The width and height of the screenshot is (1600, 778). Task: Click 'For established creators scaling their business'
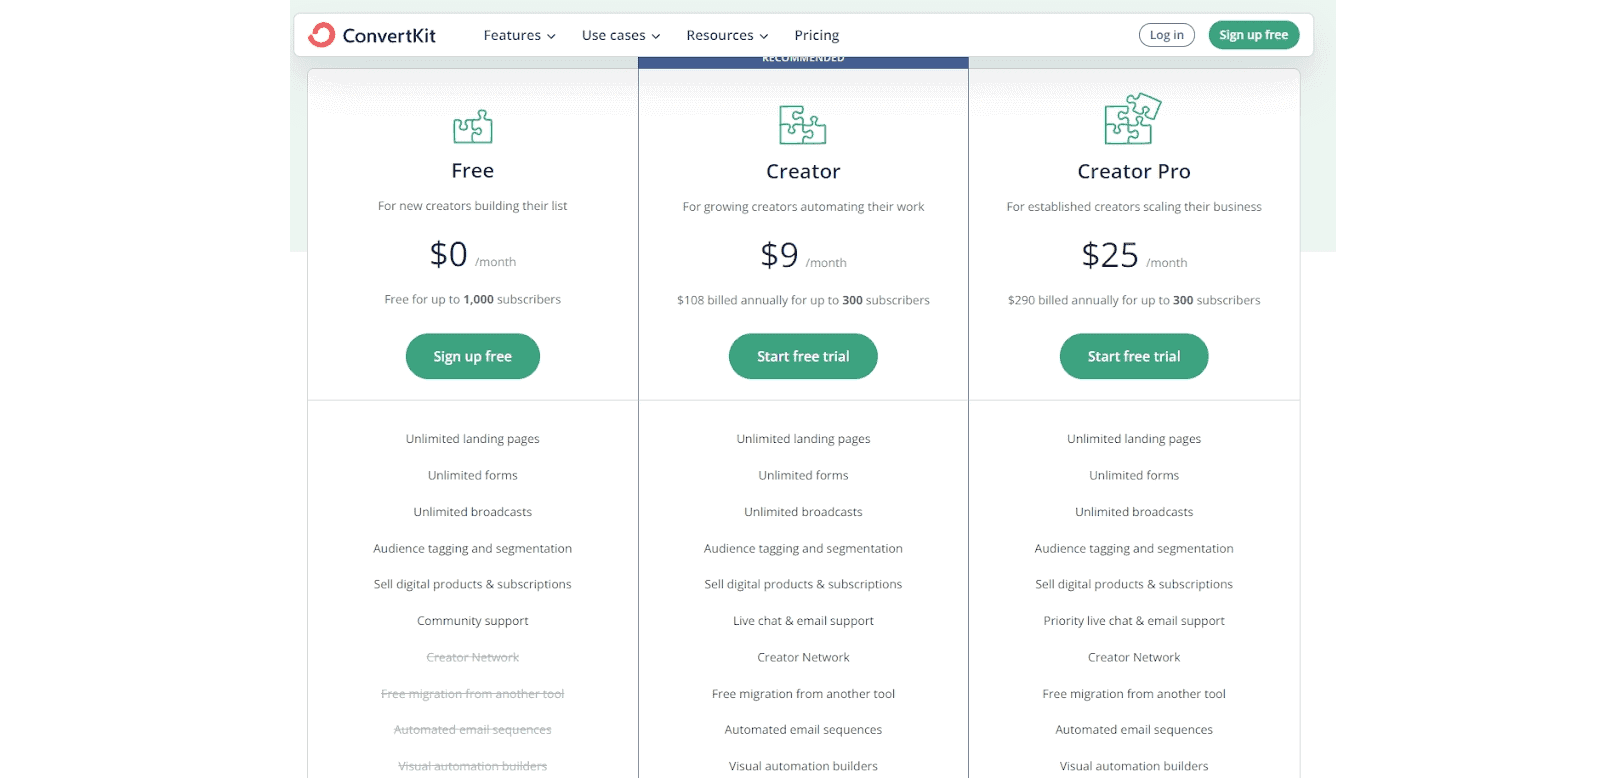pos(1134,207)
